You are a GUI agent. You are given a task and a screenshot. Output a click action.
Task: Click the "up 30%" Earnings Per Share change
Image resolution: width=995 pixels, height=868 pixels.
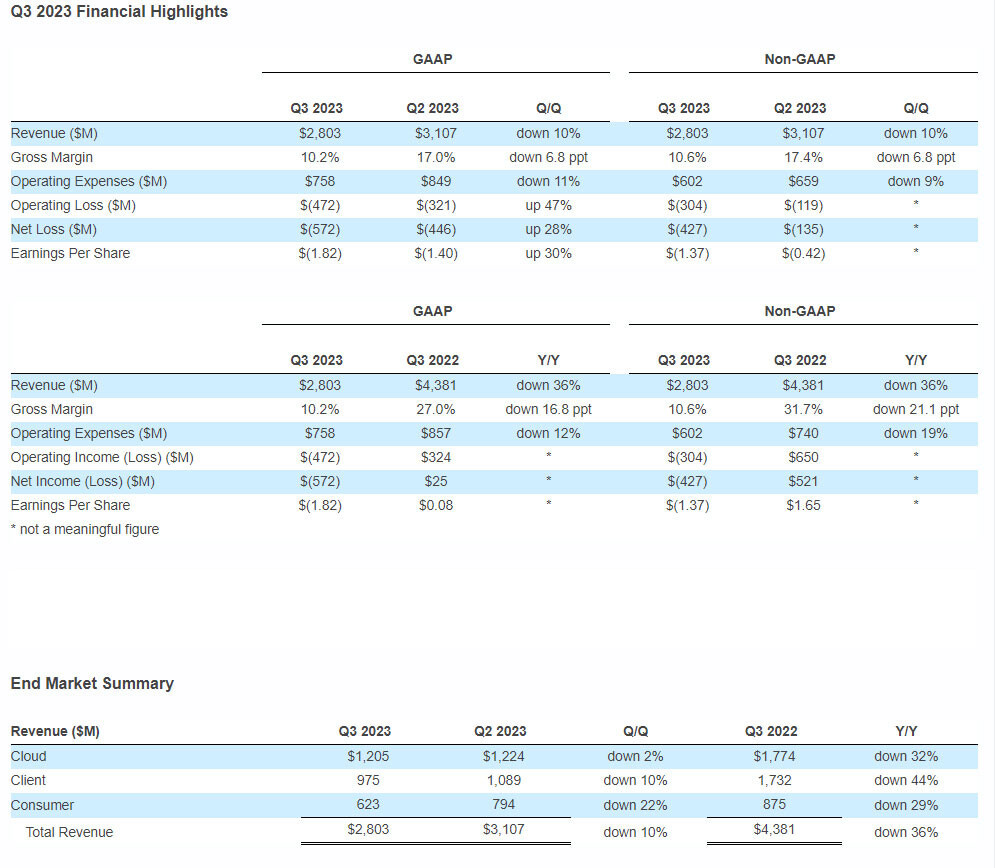coord(548,253)
